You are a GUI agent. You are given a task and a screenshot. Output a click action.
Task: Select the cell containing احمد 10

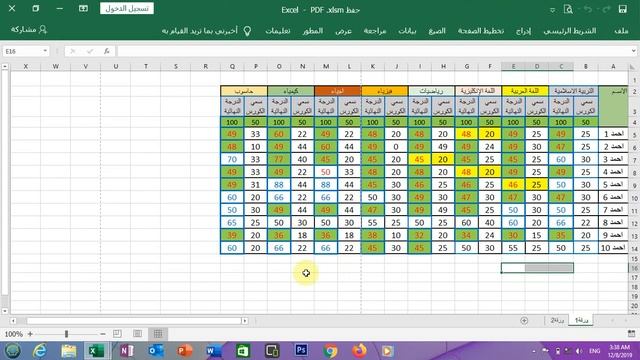(613, 248)
